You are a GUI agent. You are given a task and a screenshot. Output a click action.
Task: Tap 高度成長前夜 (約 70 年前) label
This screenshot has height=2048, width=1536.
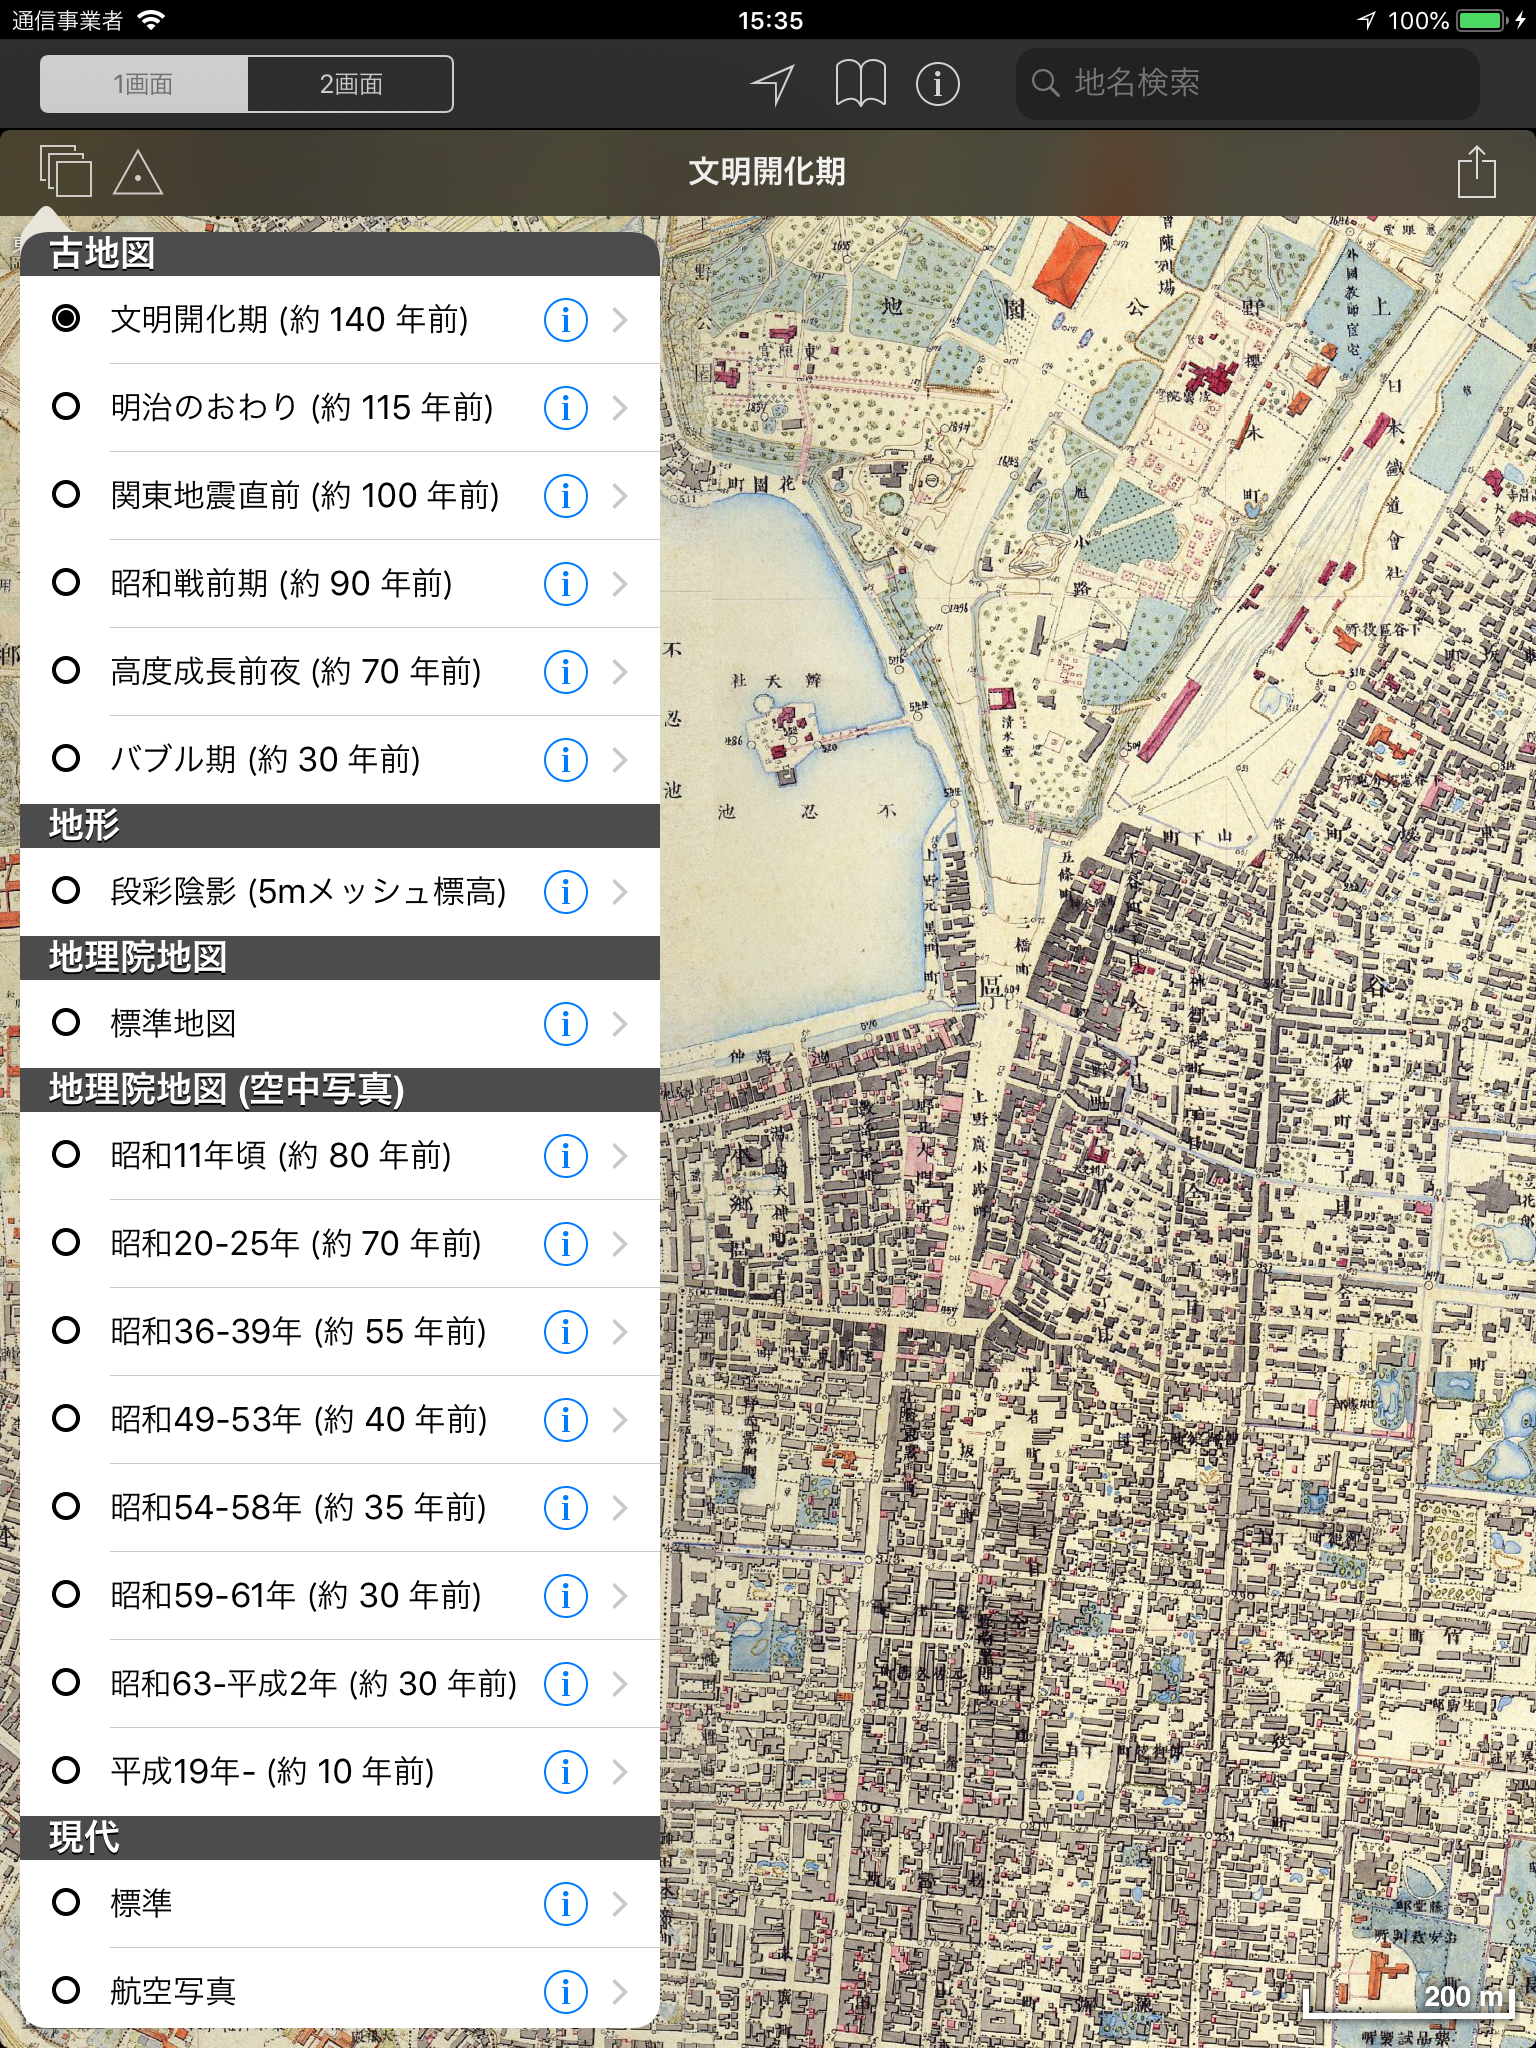[x=296, y=672]
